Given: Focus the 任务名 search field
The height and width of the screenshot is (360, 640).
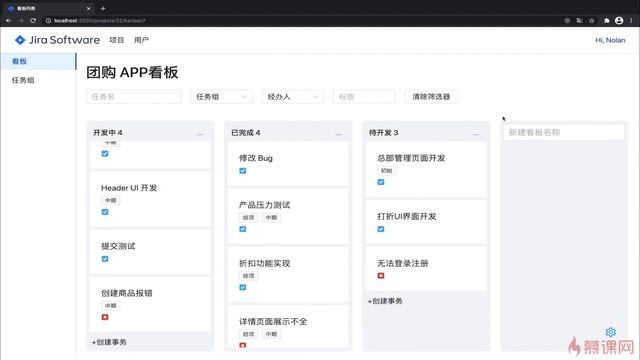Looking at the screenshot, I should (x=133, y=97).
